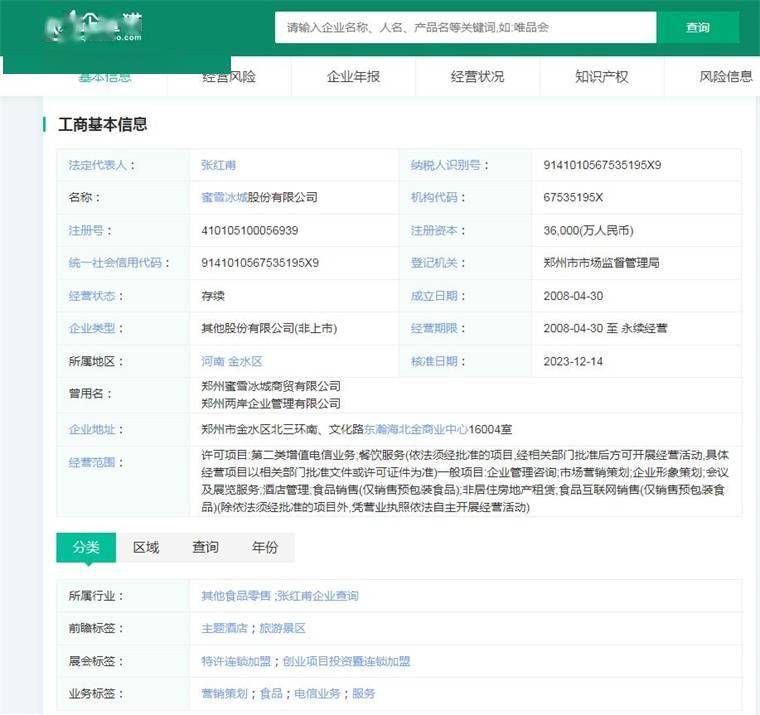The image size is (760, 715).
Task: Click the 食品 business tag
Action: click(271, 694)
